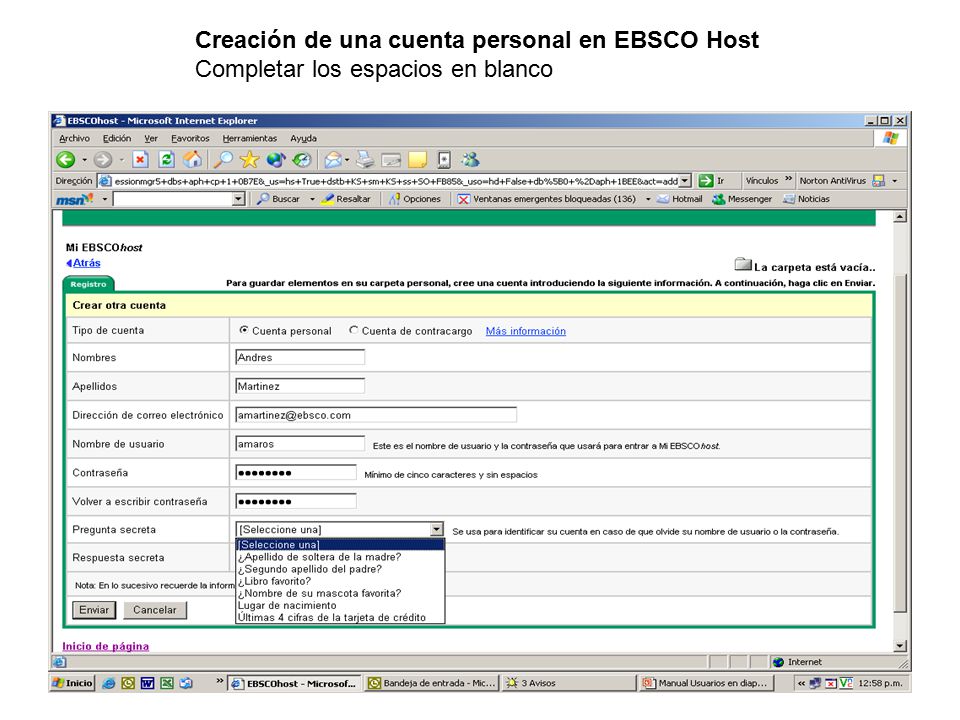Viewport: 960px width, 720px height.
Task: Select Cuenta de contracargo radio button
Action: (x=353, y=330)
